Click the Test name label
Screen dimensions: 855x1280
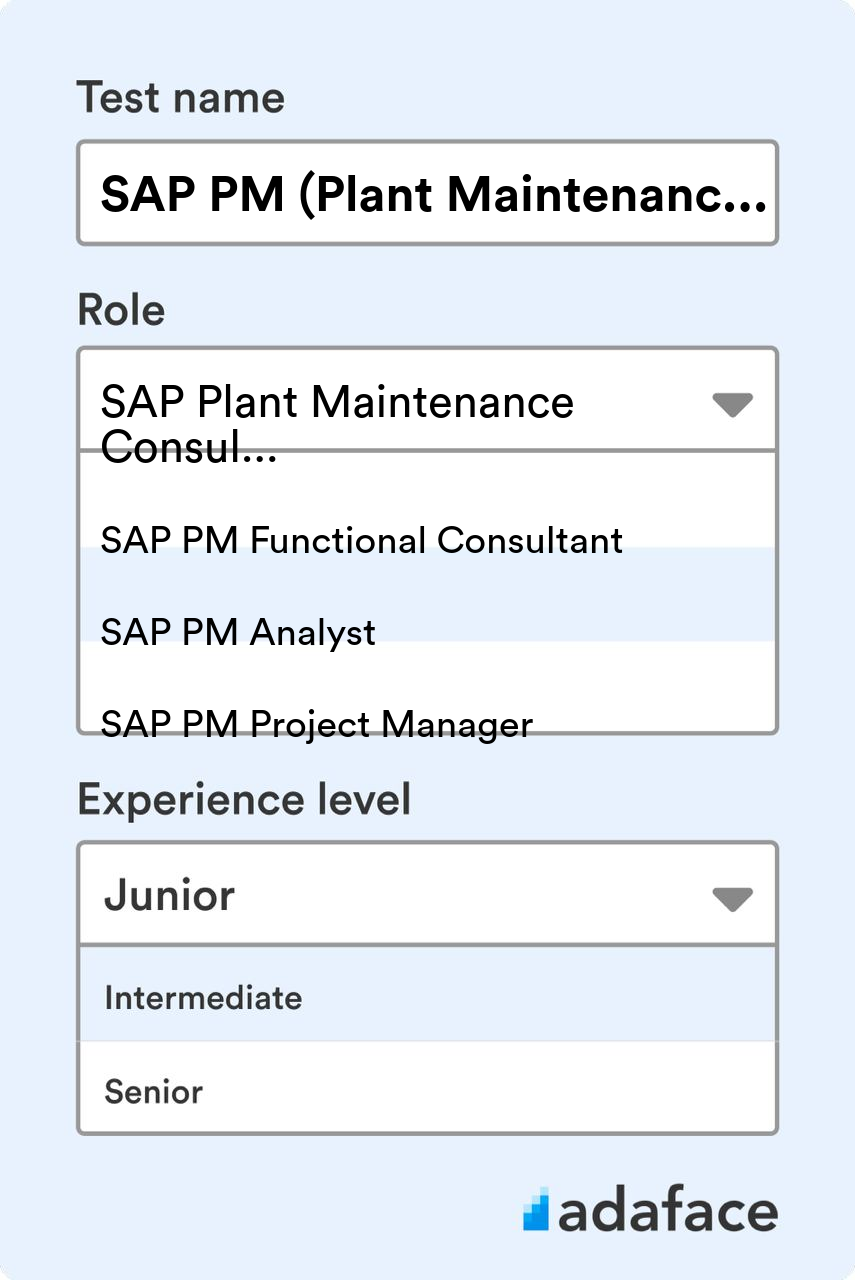(181, 97)
